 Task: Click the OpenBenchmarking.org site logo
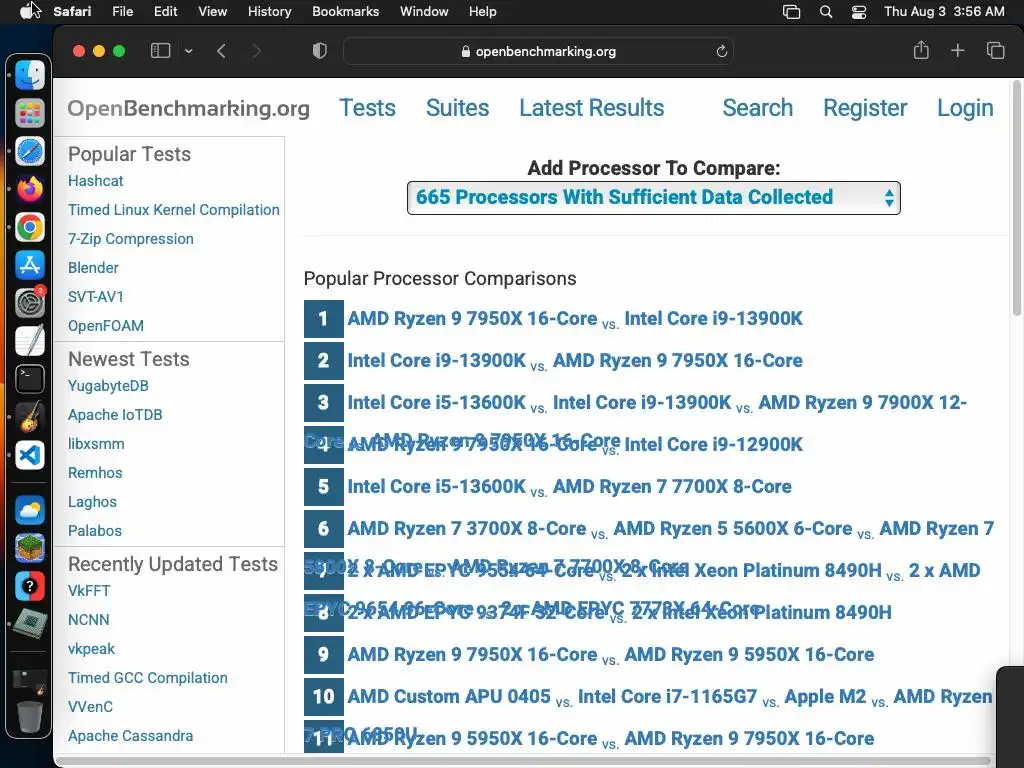click(189, 108)
